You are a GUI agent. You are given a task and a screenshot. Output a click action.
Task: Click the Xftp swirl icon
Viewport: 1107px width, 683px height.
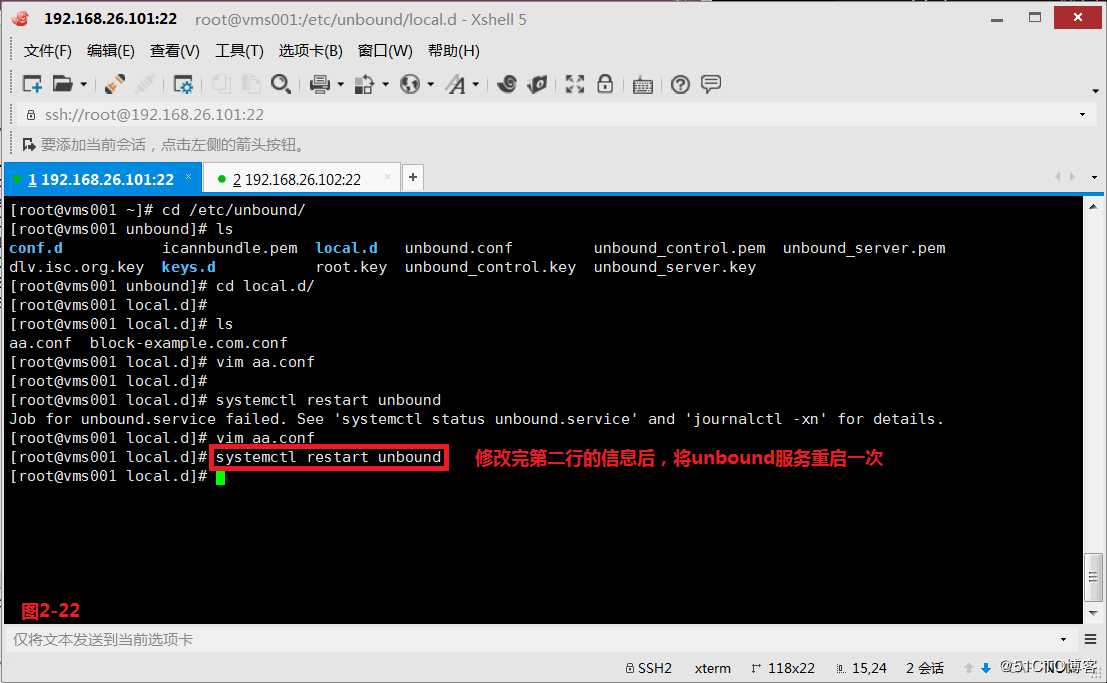point(506,85)
